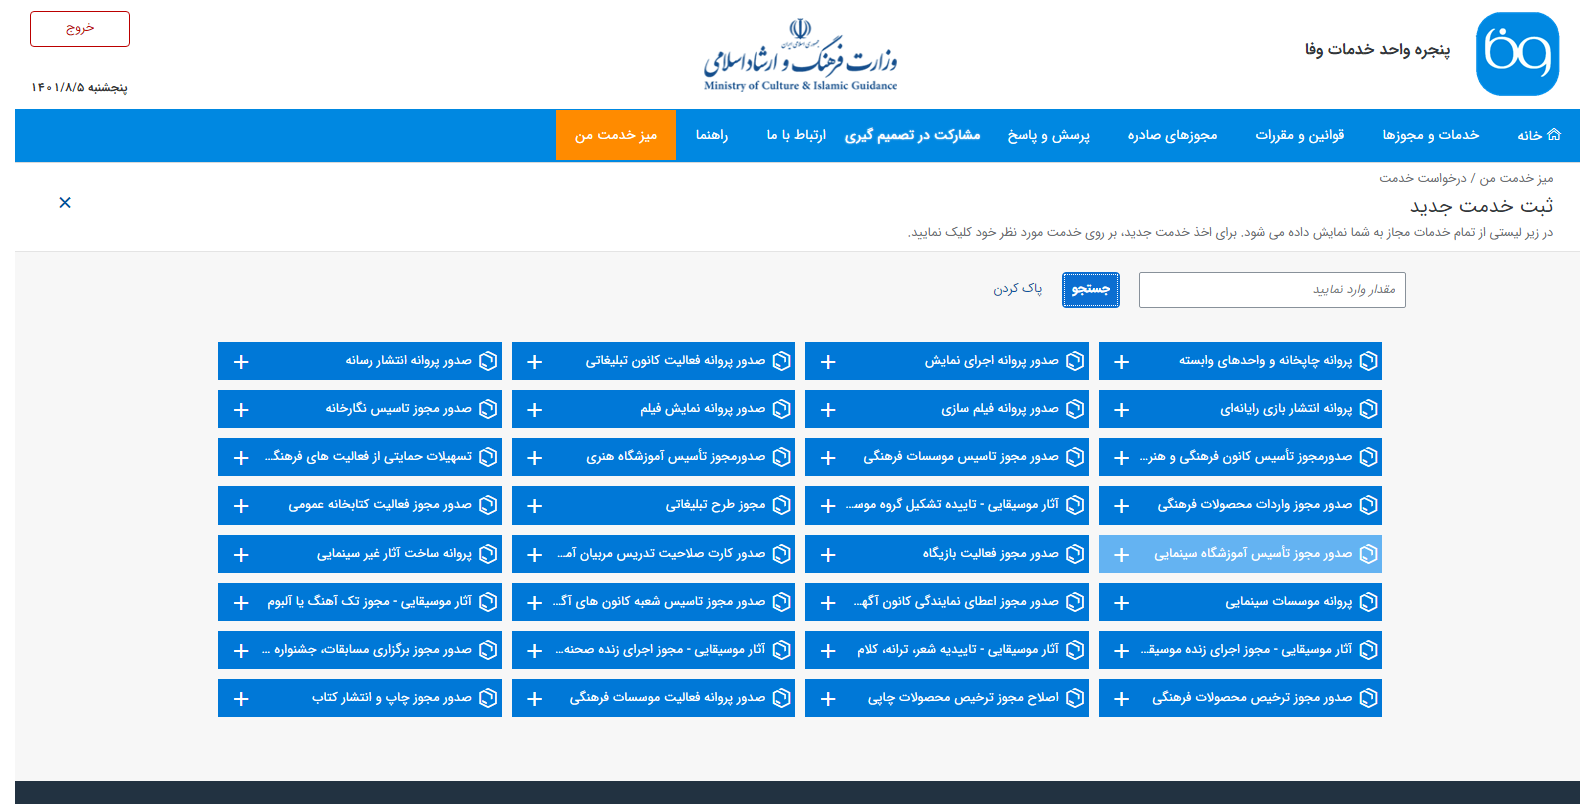Focus the مقدار وارد نمایید search field
This screenshot has width=1580, height=804.
click(1272, 290)
